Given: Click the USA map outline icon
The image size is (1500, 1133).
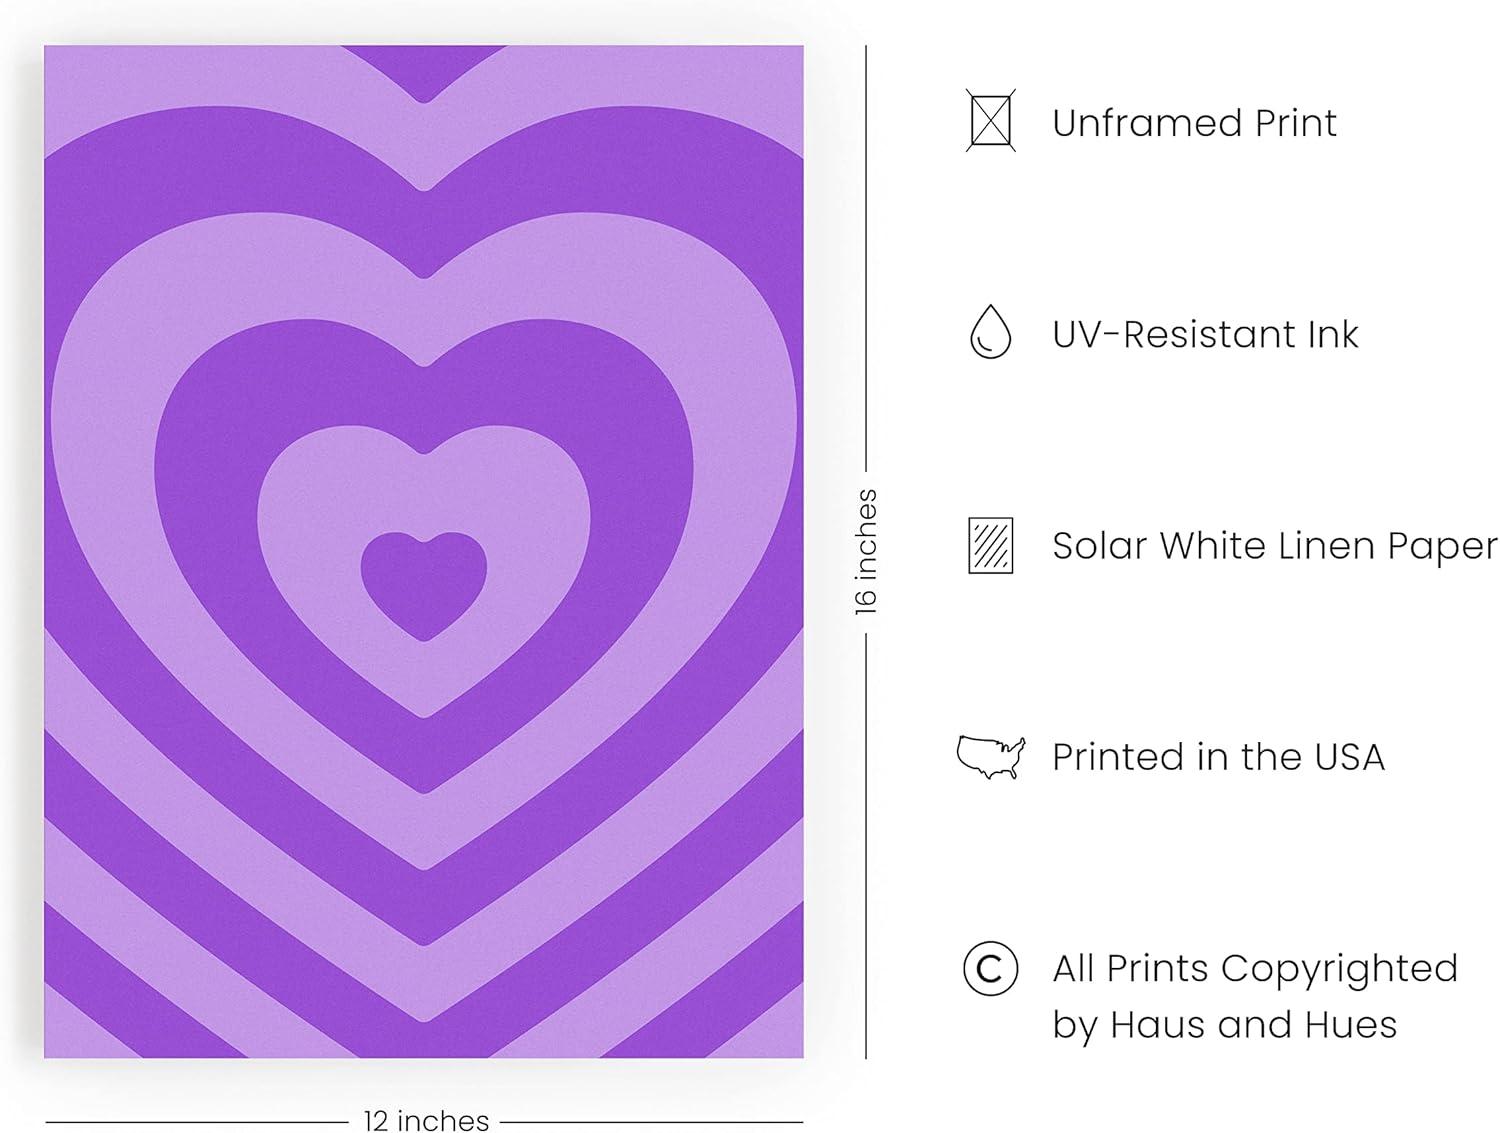Looking at the screenshot, I should click(991, 757).
